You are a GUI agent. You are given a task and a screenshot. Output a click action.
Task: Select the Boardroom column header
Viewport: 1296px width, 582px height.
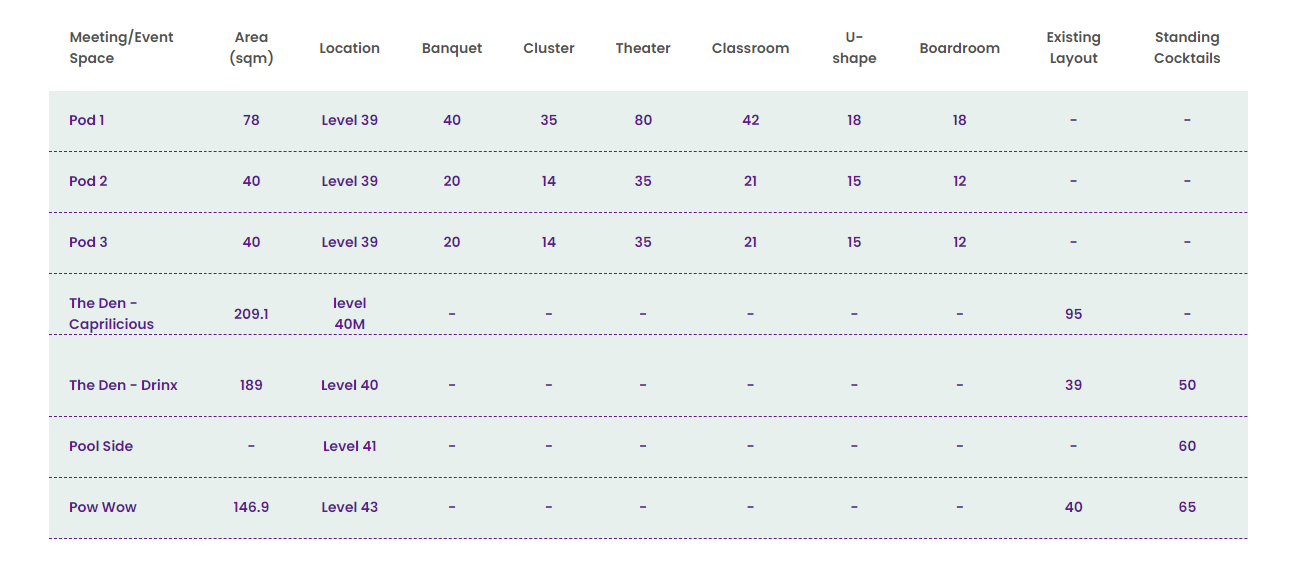point(959,48)
